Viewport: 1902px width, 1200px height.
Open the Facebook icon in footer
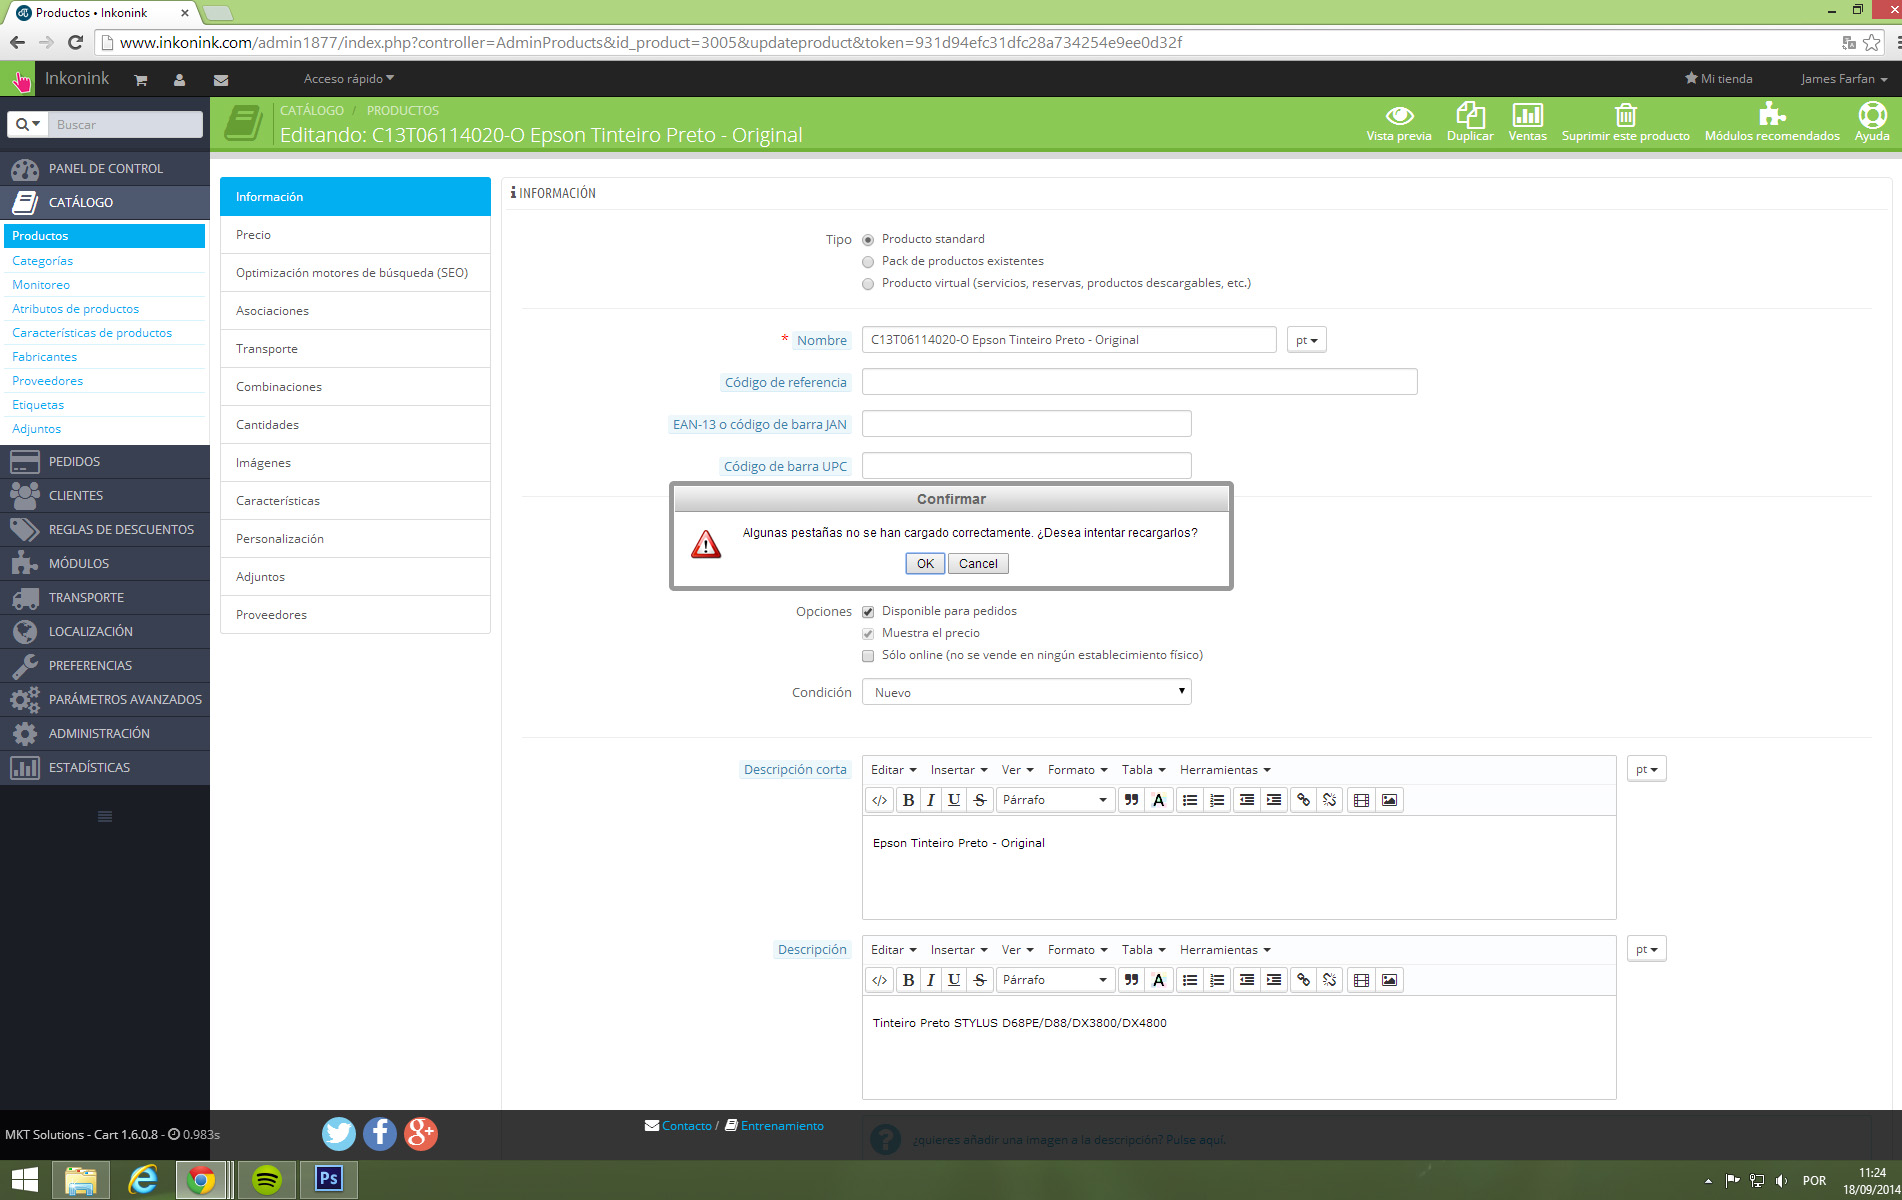pyautogui.click(x=380, y=1133)
